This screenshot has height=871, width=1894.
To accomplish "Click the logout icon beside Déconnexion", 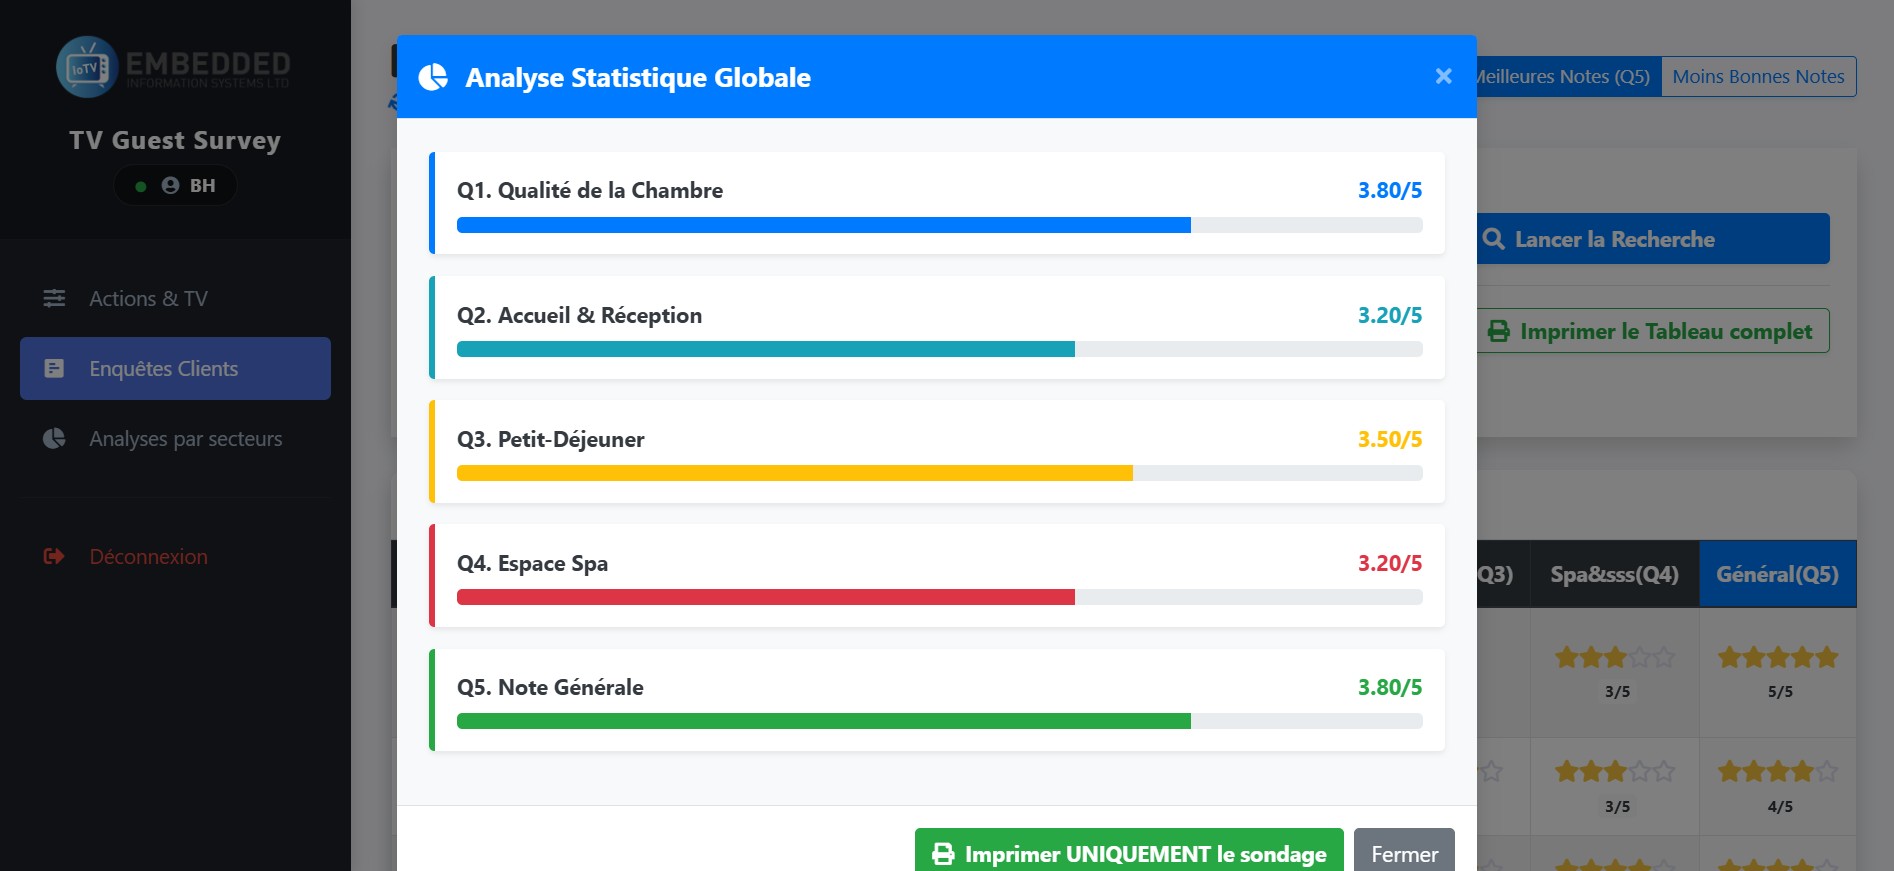I will tap(54, 556).
